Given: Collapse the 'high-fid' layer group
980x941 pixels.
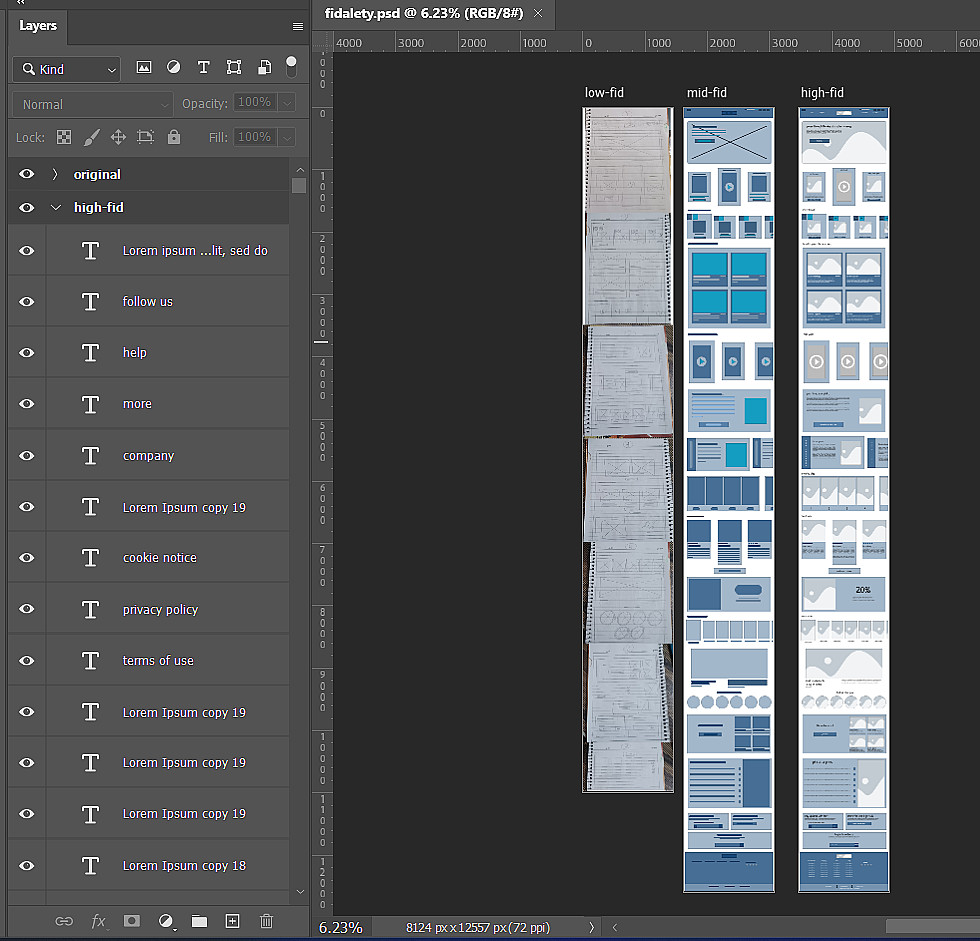Looking at the screenshot, I should click(56, 208).
